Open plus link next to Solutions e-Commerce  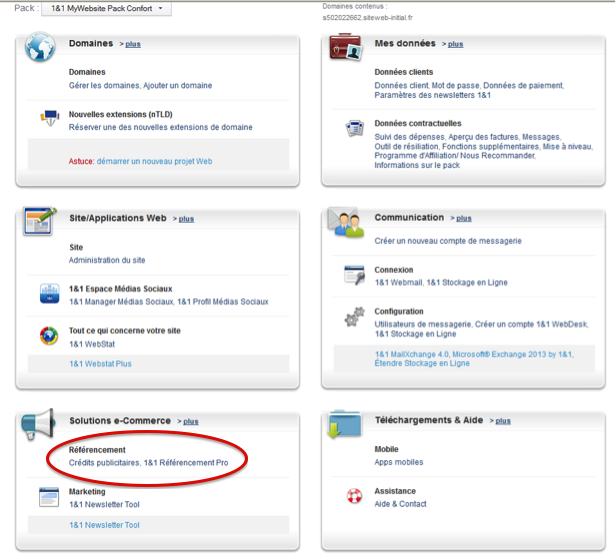coord(191,421)
